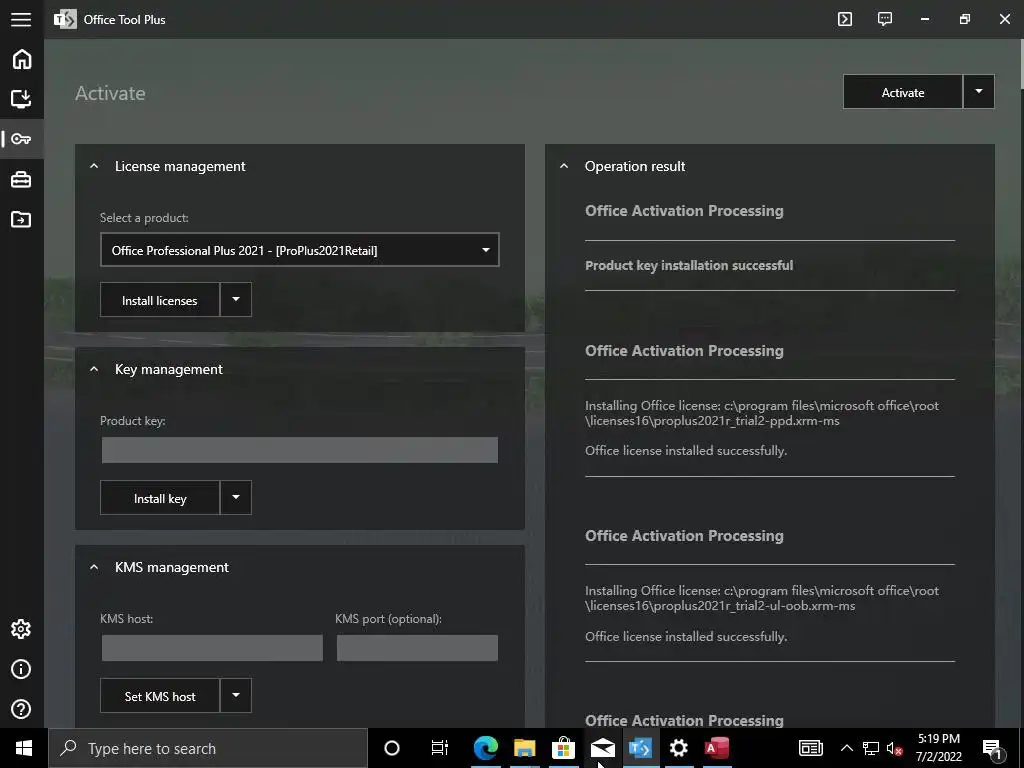Screen dimensions: 1024x768
Task: Open Office Tool Plus settings gear
Action: (22, 629)
